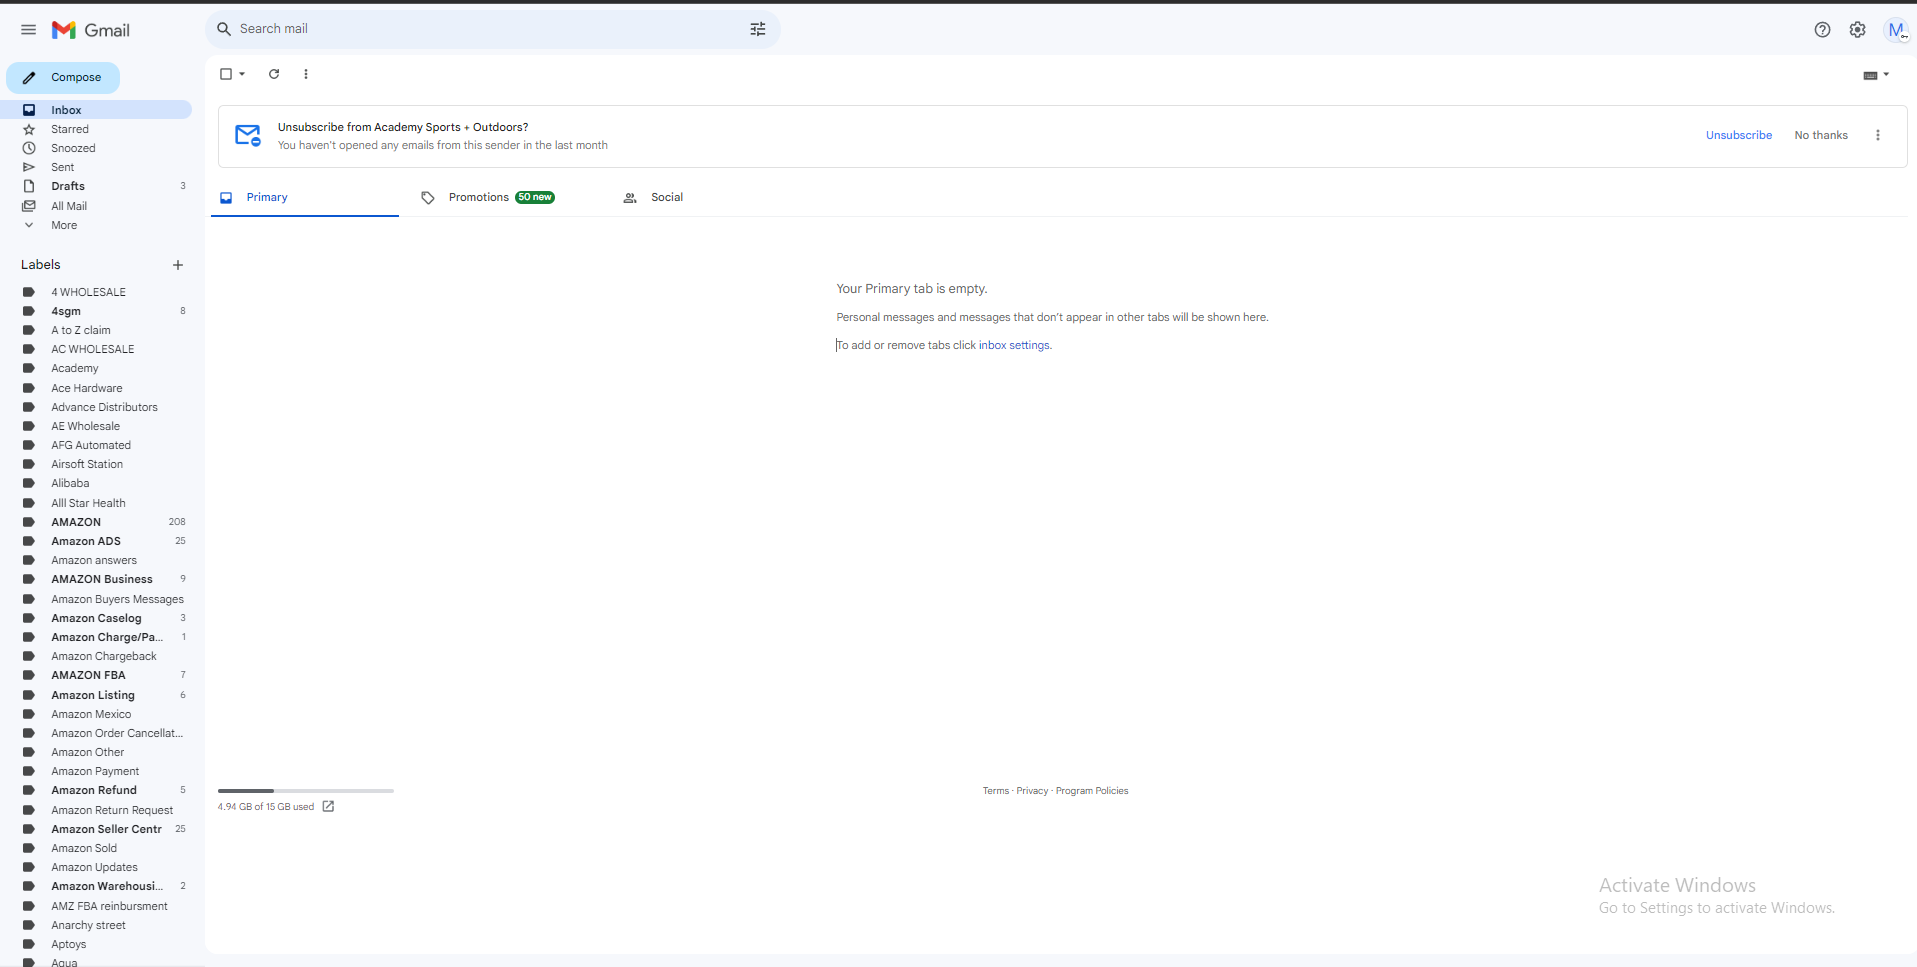Open the select dropdown arrow
Viewport: 1917px width, 967px height.
point(242,74)
